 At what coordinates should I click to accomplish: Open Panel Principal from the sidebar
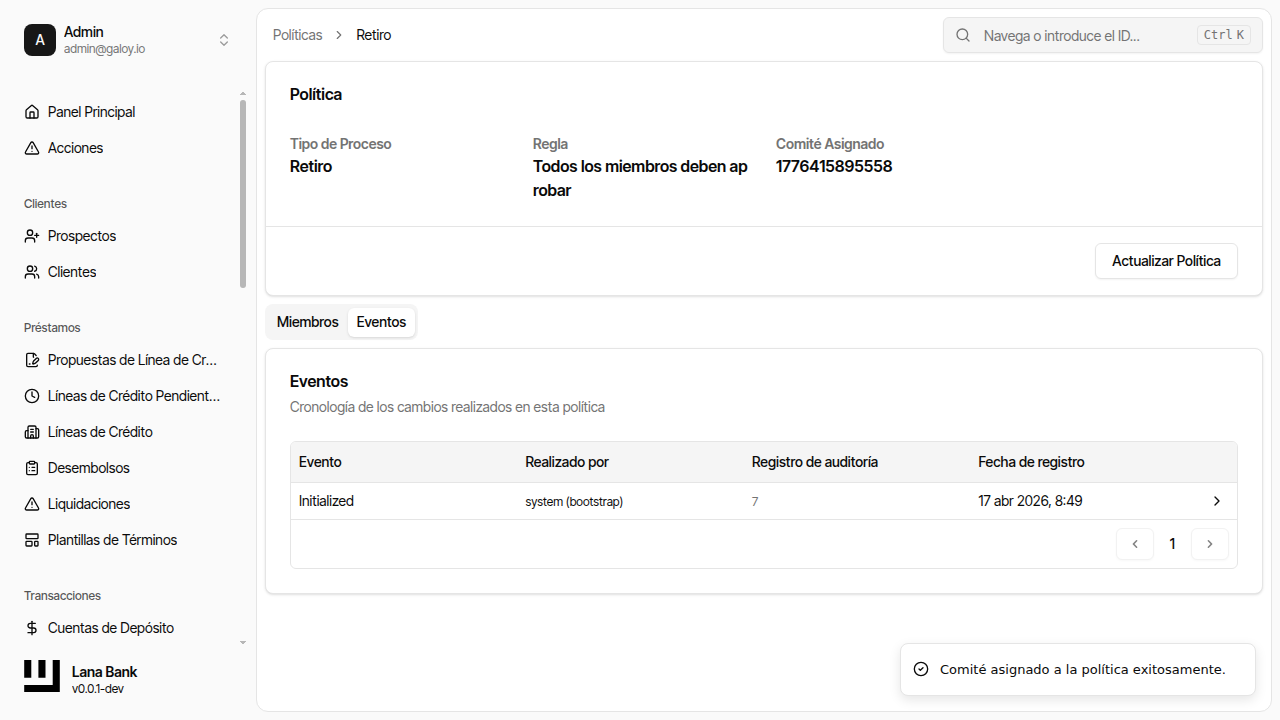91,111
